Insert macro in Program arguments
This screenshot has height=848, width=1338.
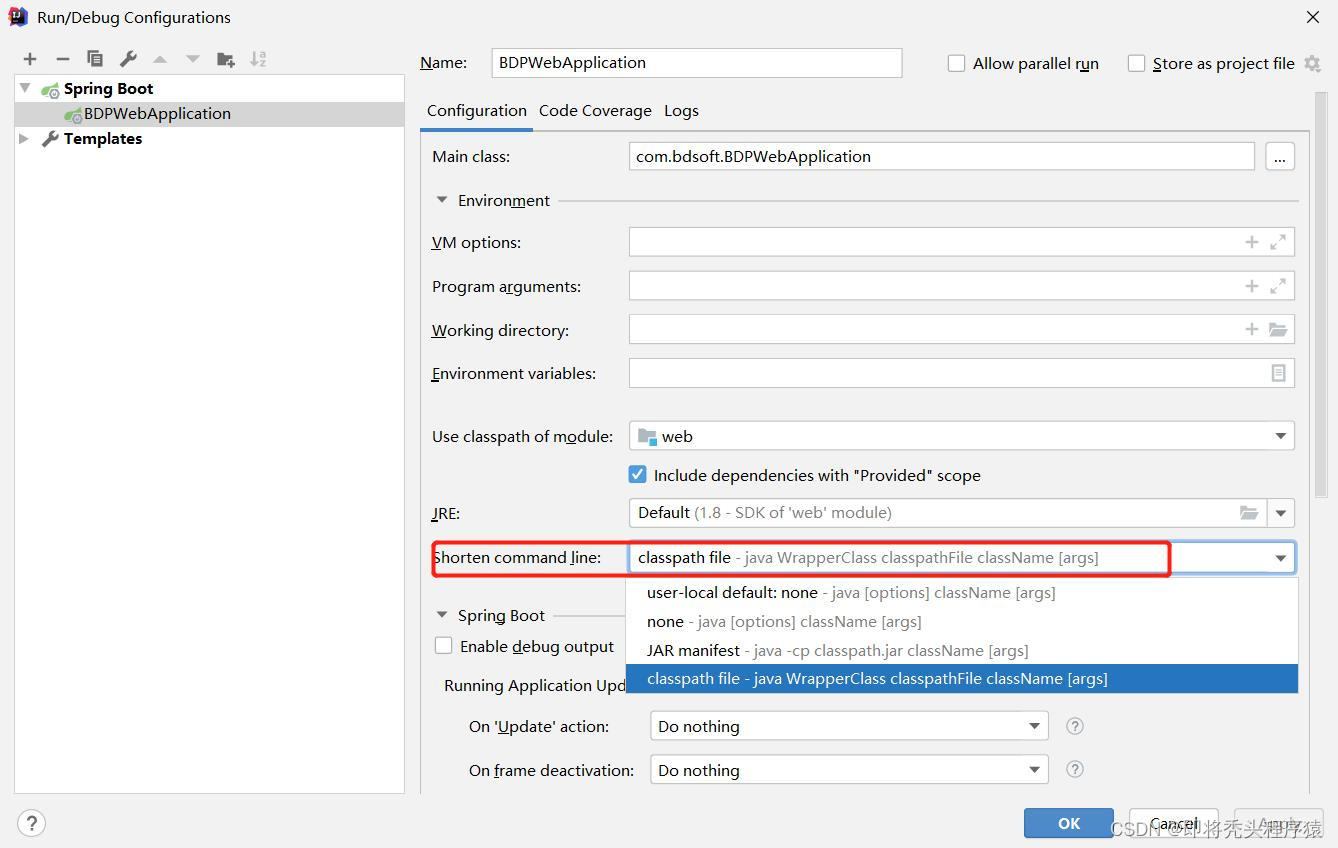point(1251,286)
